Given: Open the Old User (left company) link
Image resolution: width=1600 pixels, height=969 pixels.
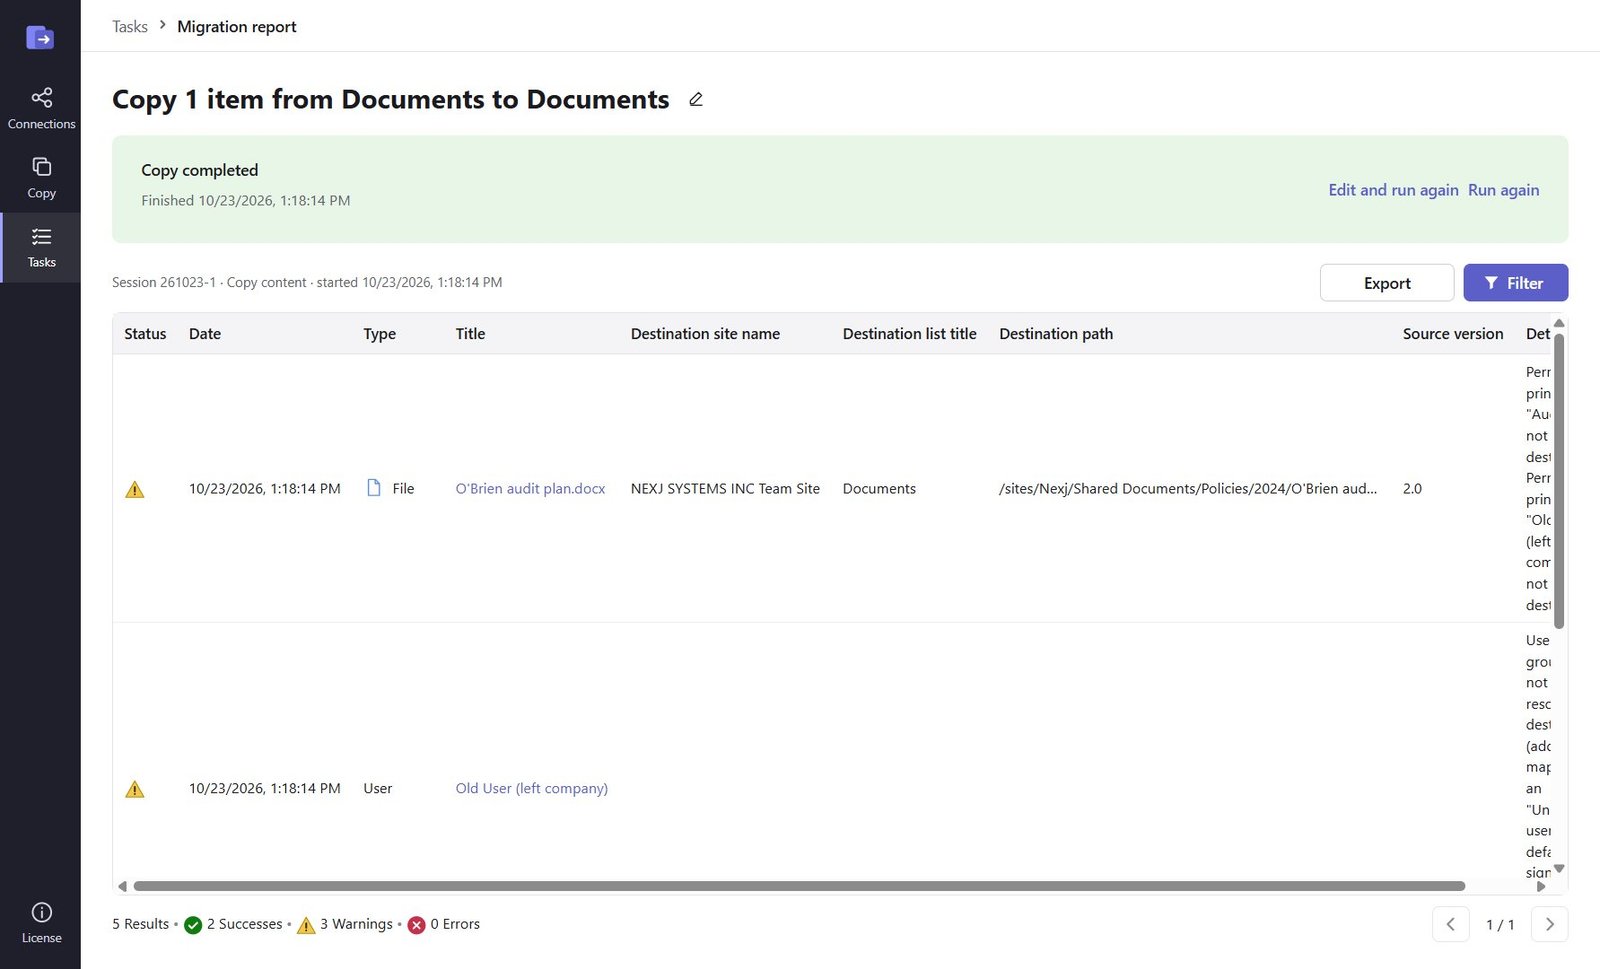Looking at the screenshot, I should tap(531, 788).
